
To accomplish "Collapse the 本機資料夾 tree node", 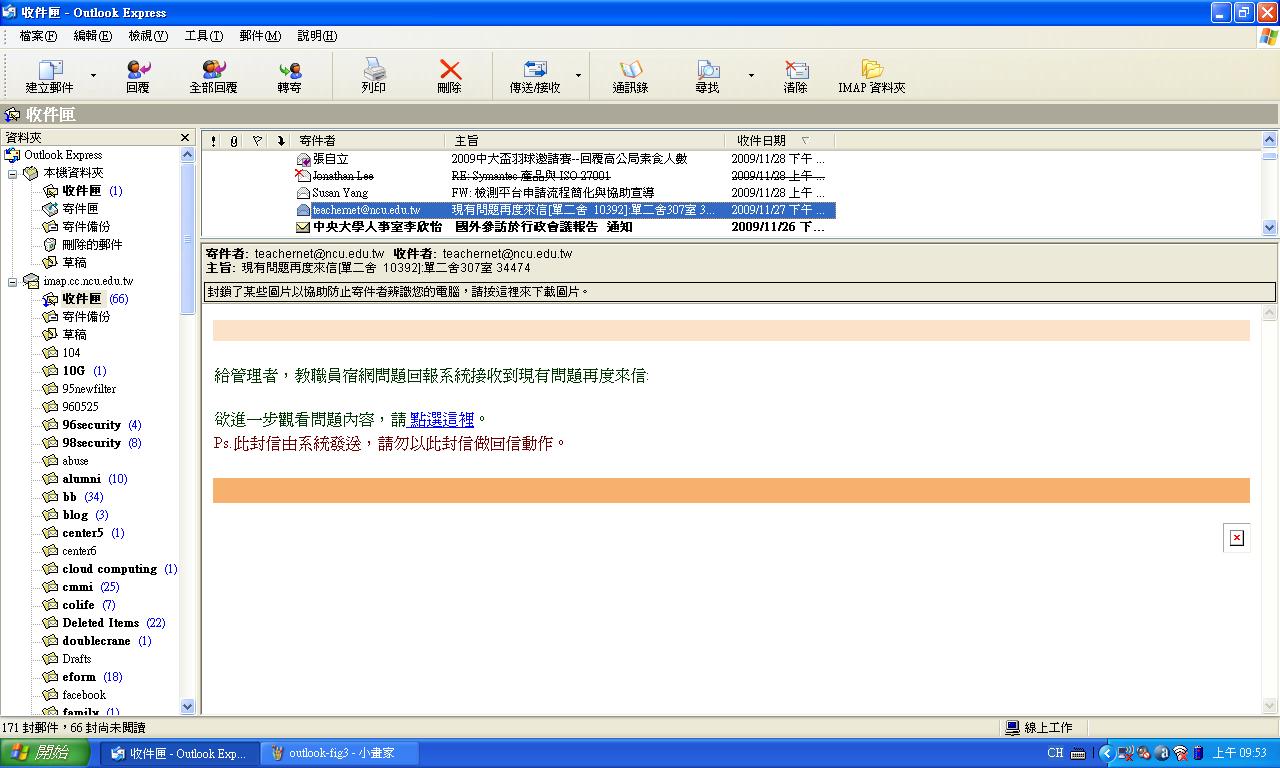I will 13,174.
